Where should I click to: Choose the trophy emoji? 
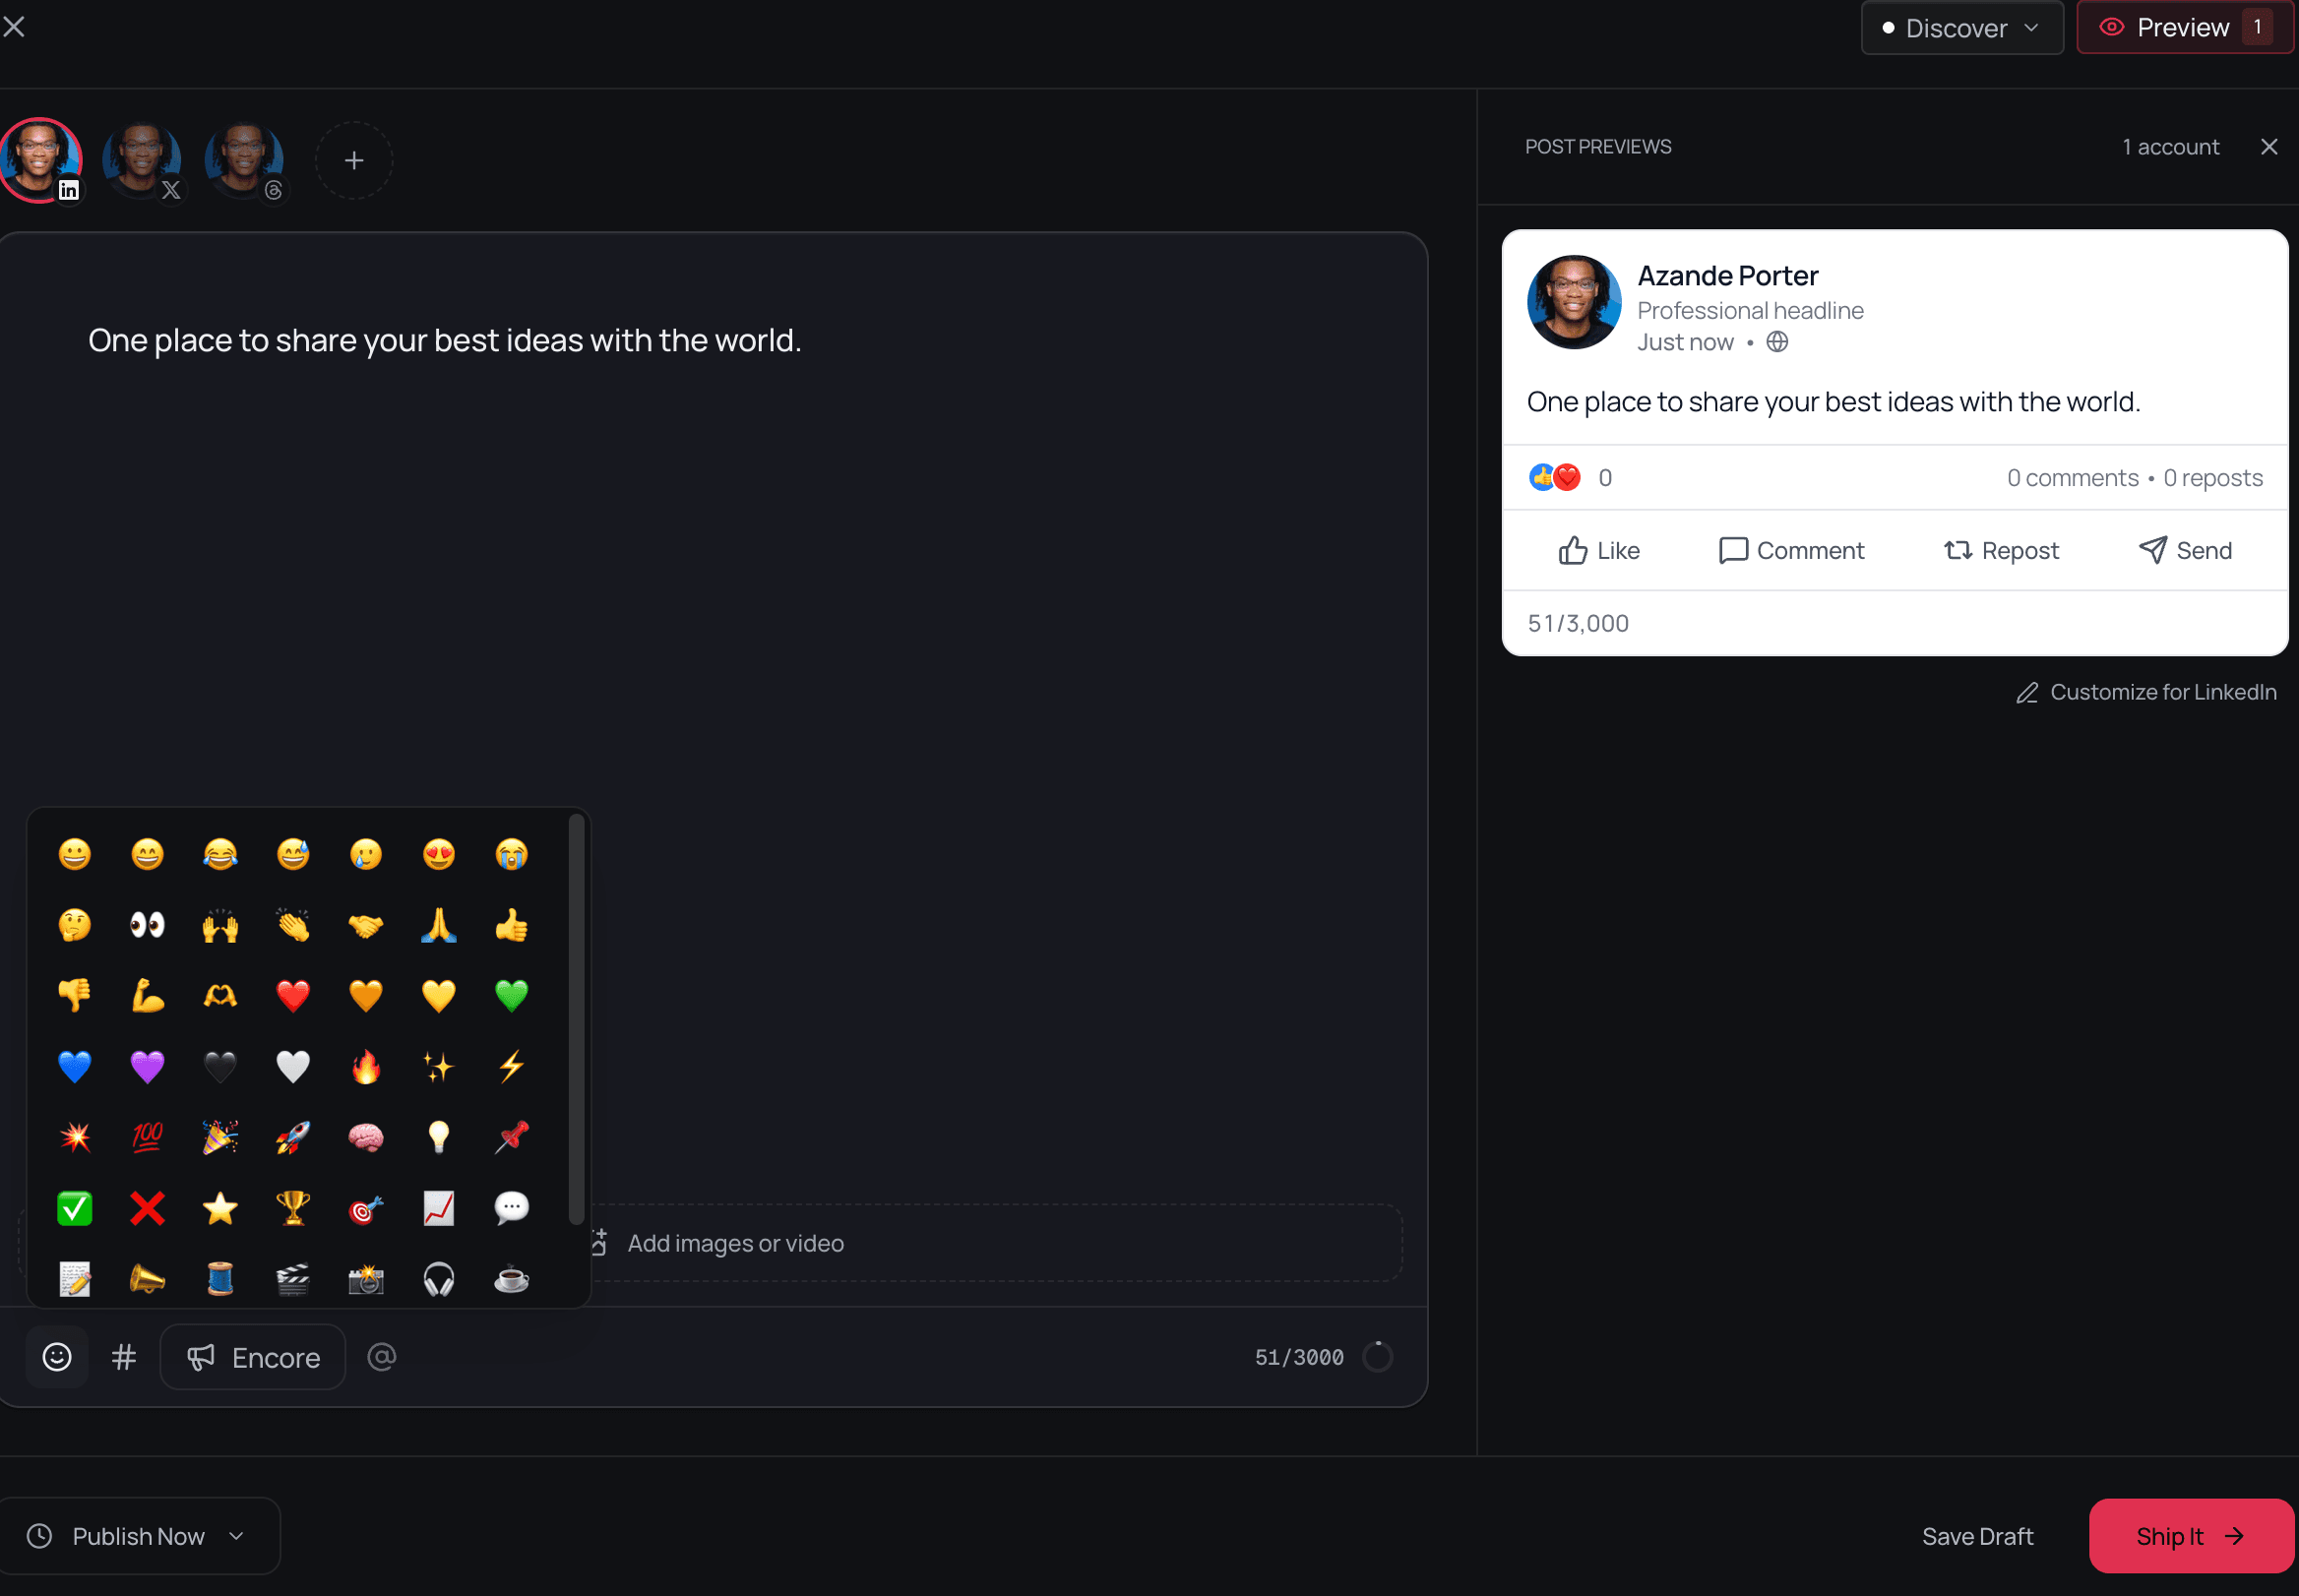[293, 1208]
